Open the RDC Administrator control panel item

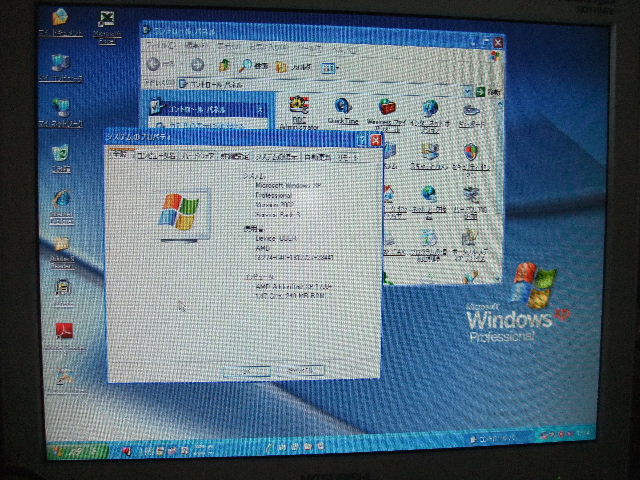tap(299, 113)
